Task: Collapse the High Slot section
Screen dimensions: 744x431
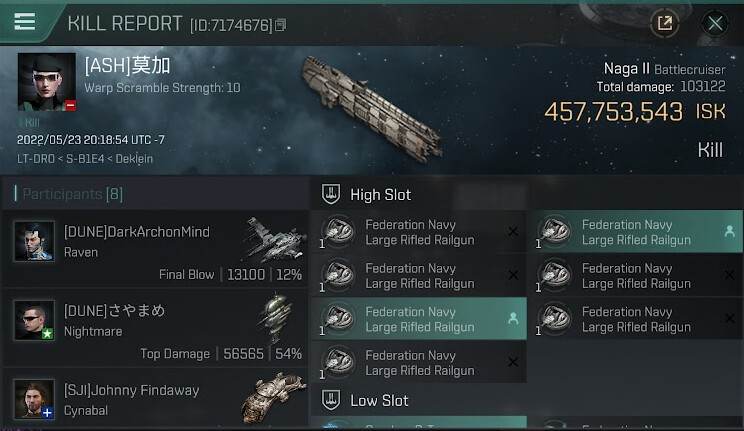Action: point(331,195)
